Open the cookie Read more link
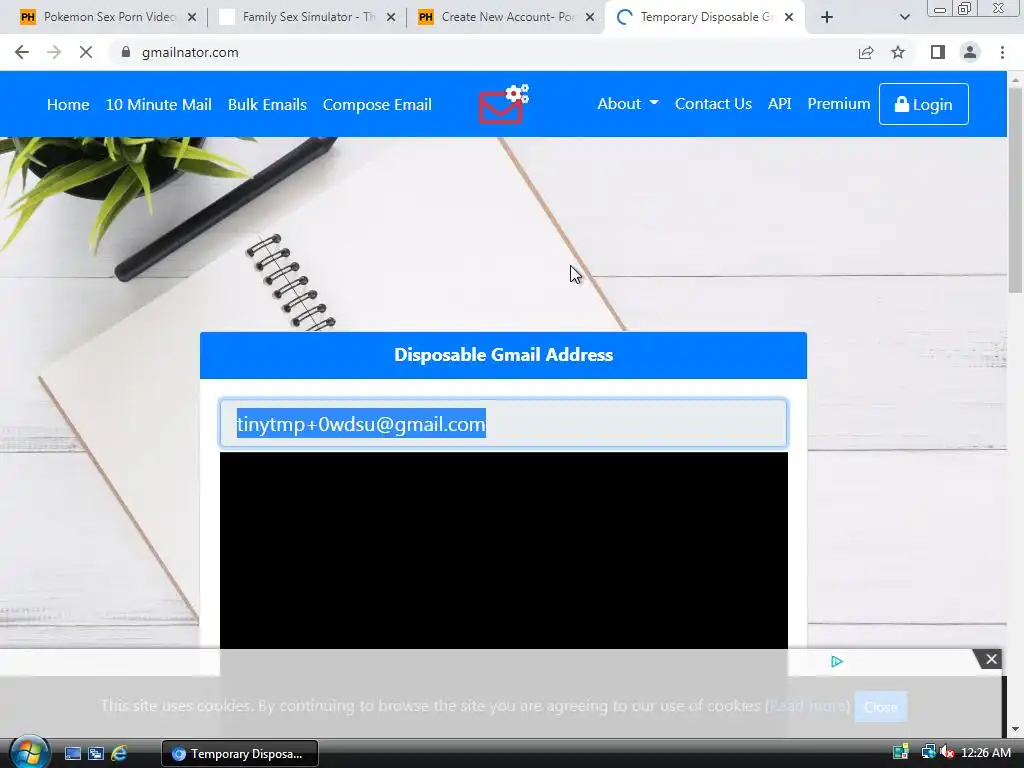The height and width of the screenshot is (768, 1024). pos(807,706)
